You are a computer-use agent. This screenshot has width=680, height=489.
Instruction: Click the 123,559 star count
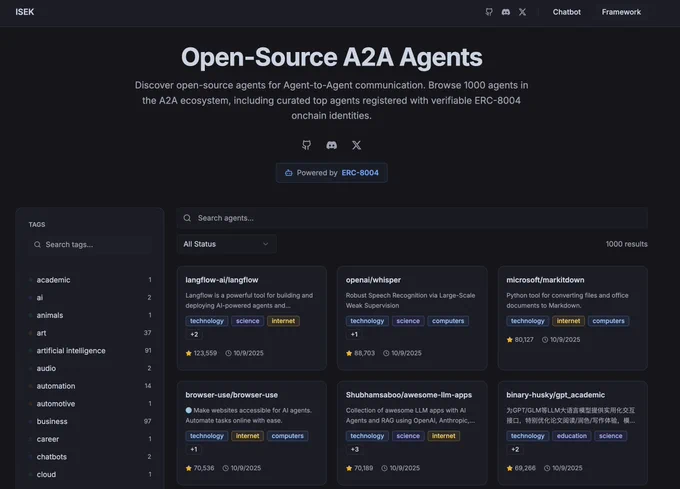click(x=205, y=353)
